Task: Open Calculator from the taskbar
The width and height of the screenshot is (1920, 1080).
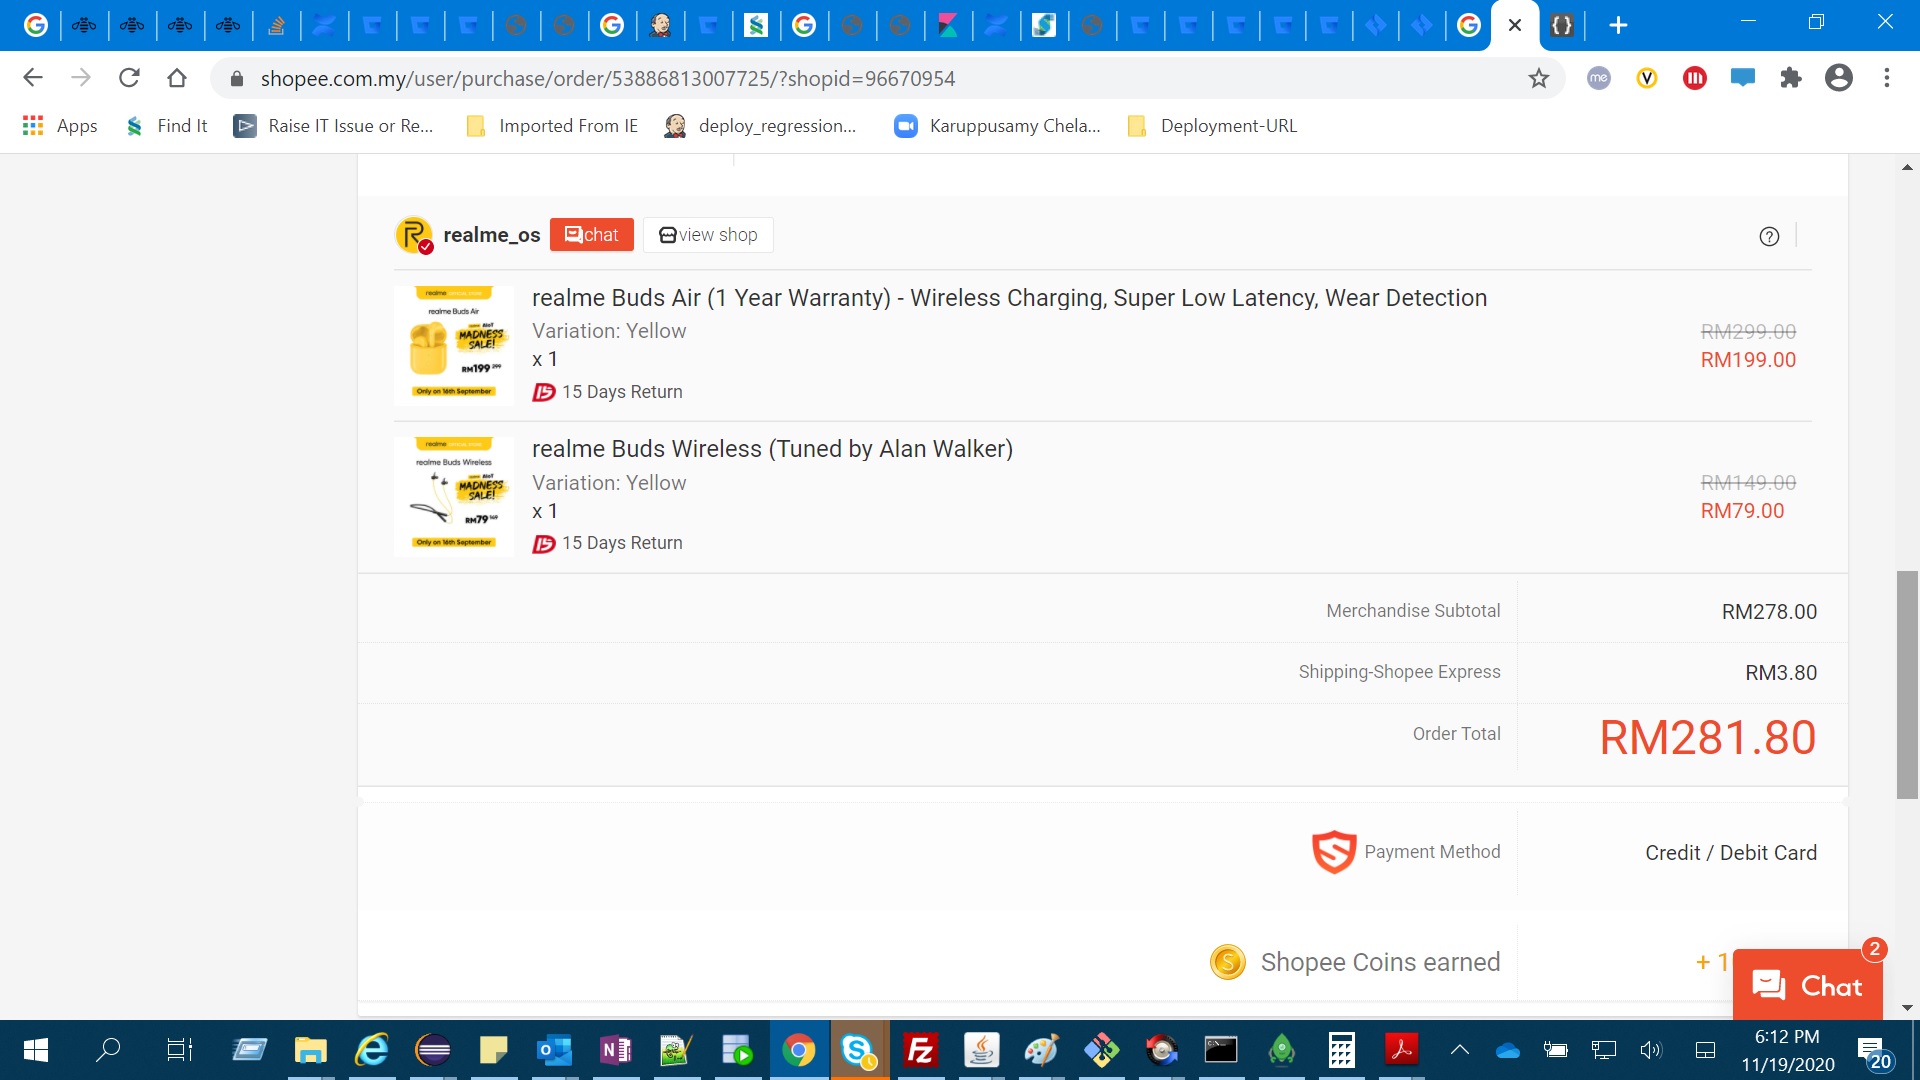Action: (1341, 1050)
